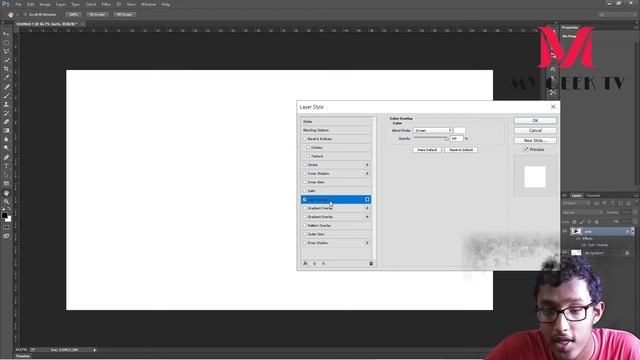Viewport: 640px width, 360px height.
Task: Click the lock icon on Background layer
Action: [627, 253]
